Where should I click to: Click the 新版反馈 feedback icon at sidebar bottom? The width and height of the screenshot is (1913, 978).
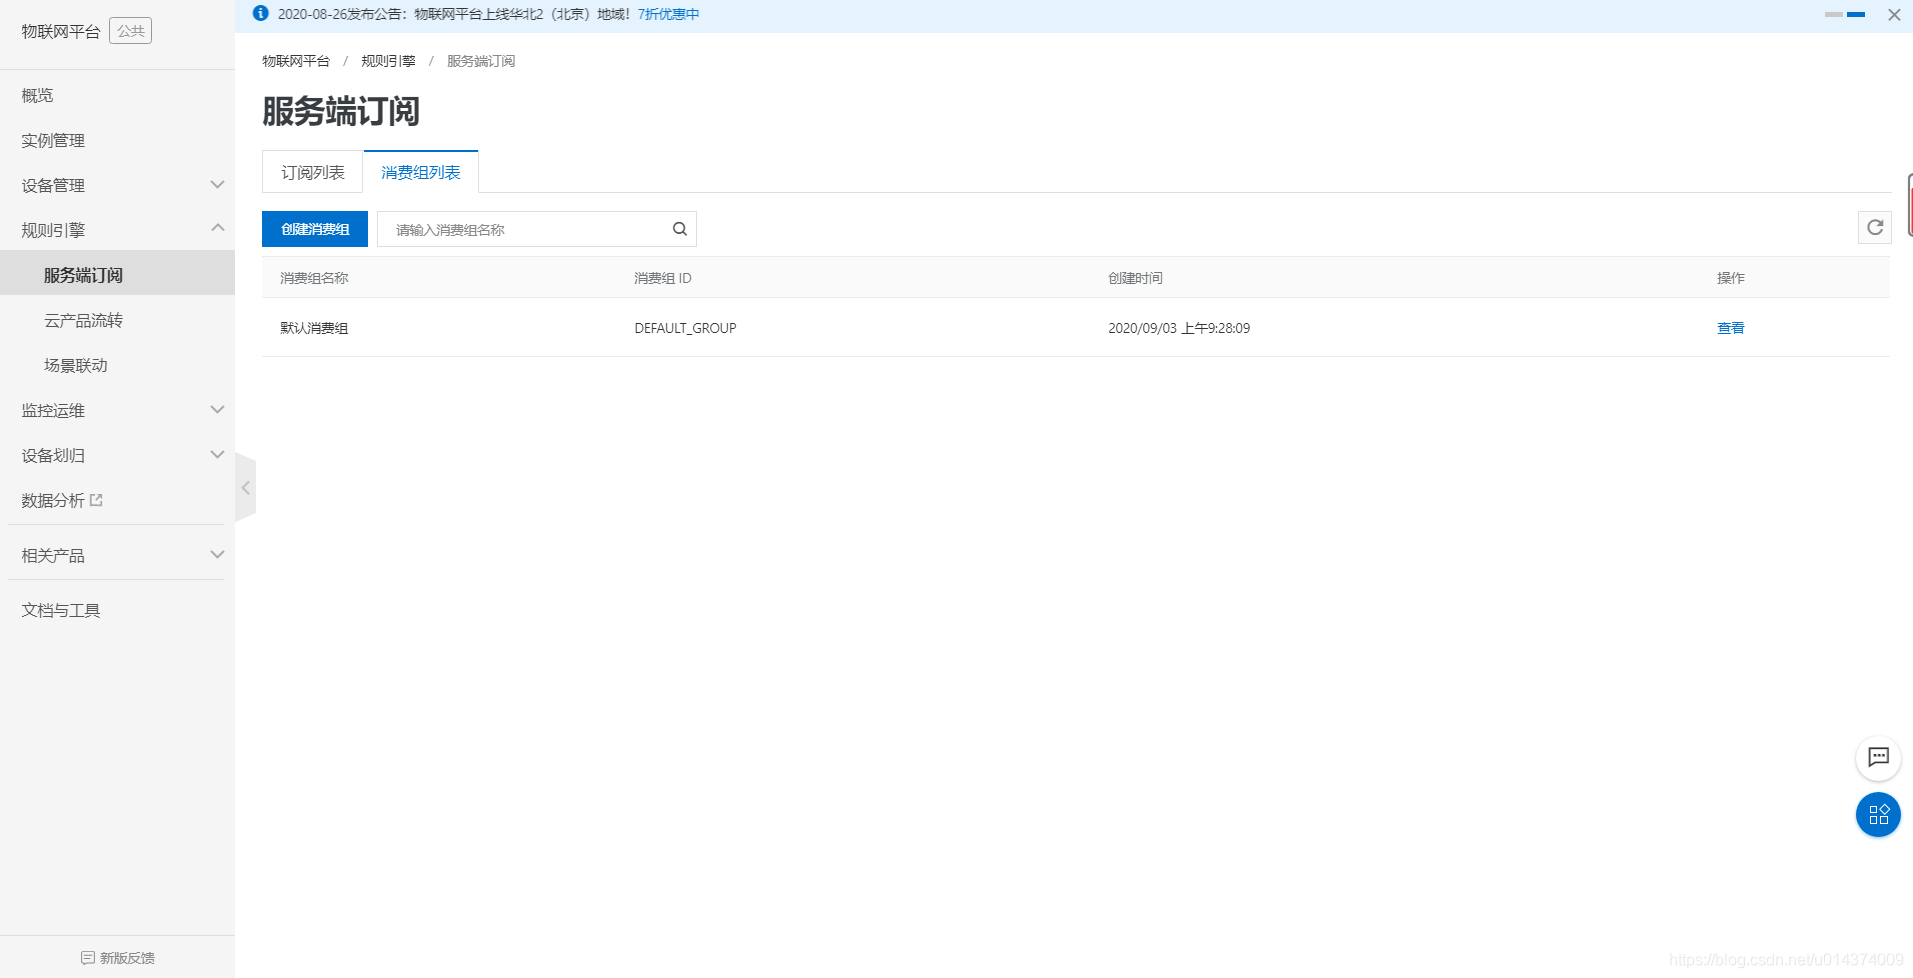tap(88, 958)
